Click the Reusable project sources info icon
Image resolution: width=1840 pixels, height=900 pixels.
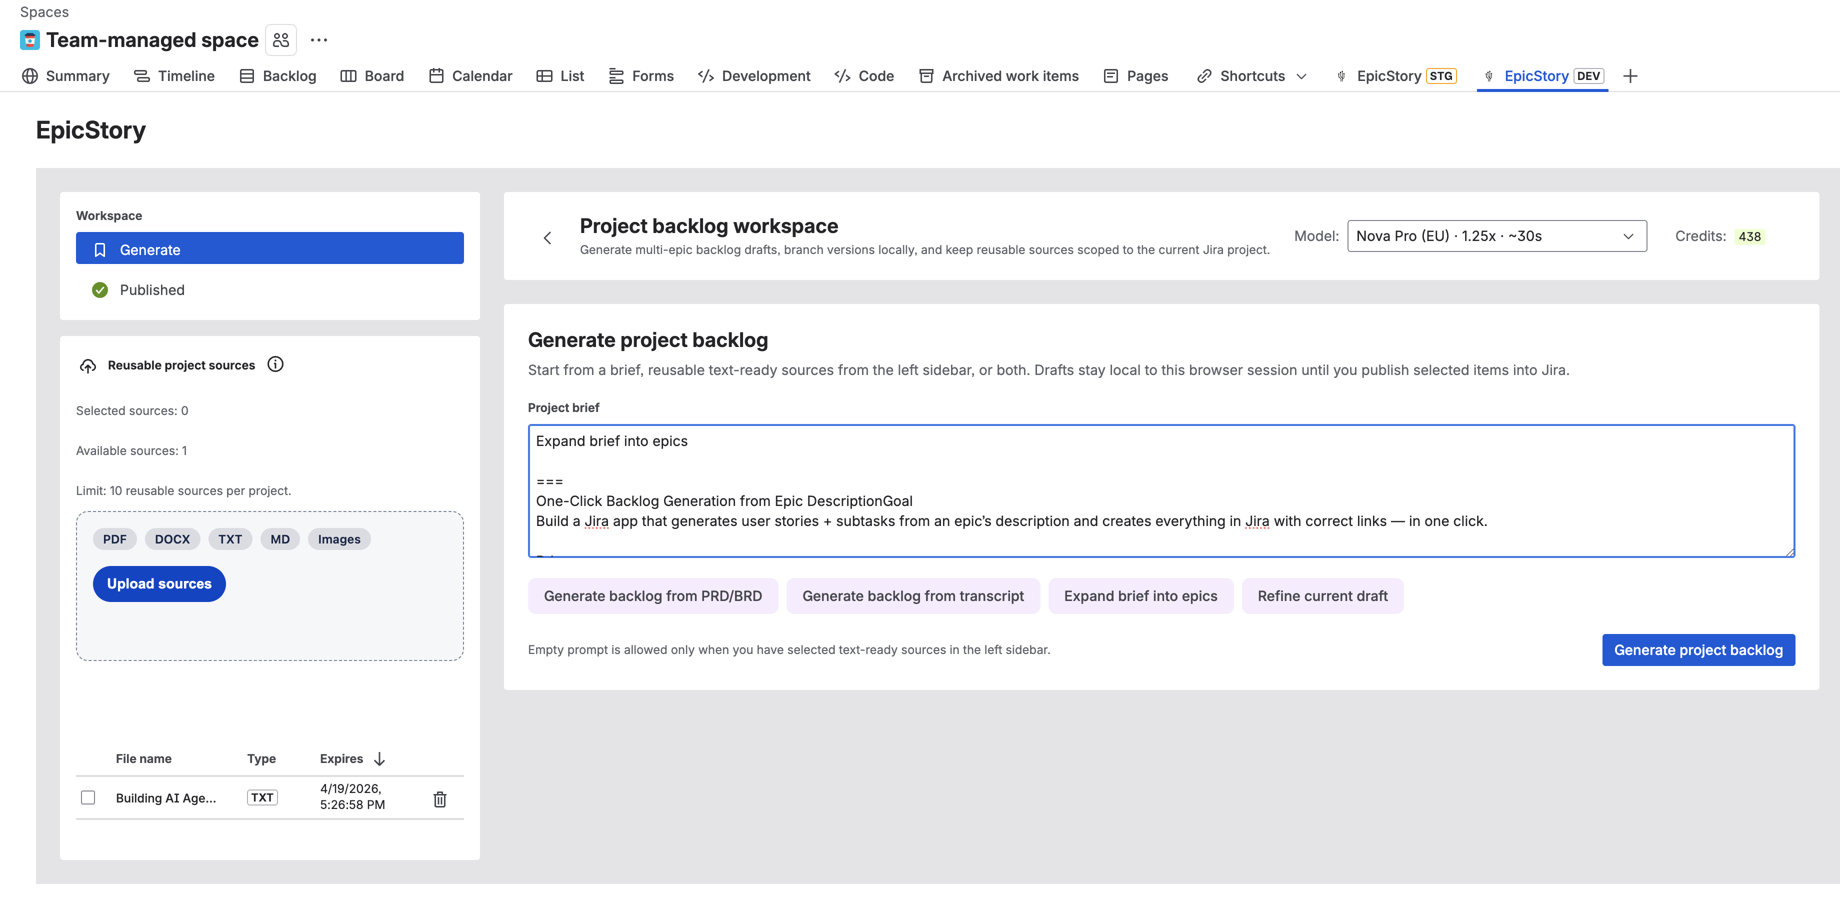point(275,365)
